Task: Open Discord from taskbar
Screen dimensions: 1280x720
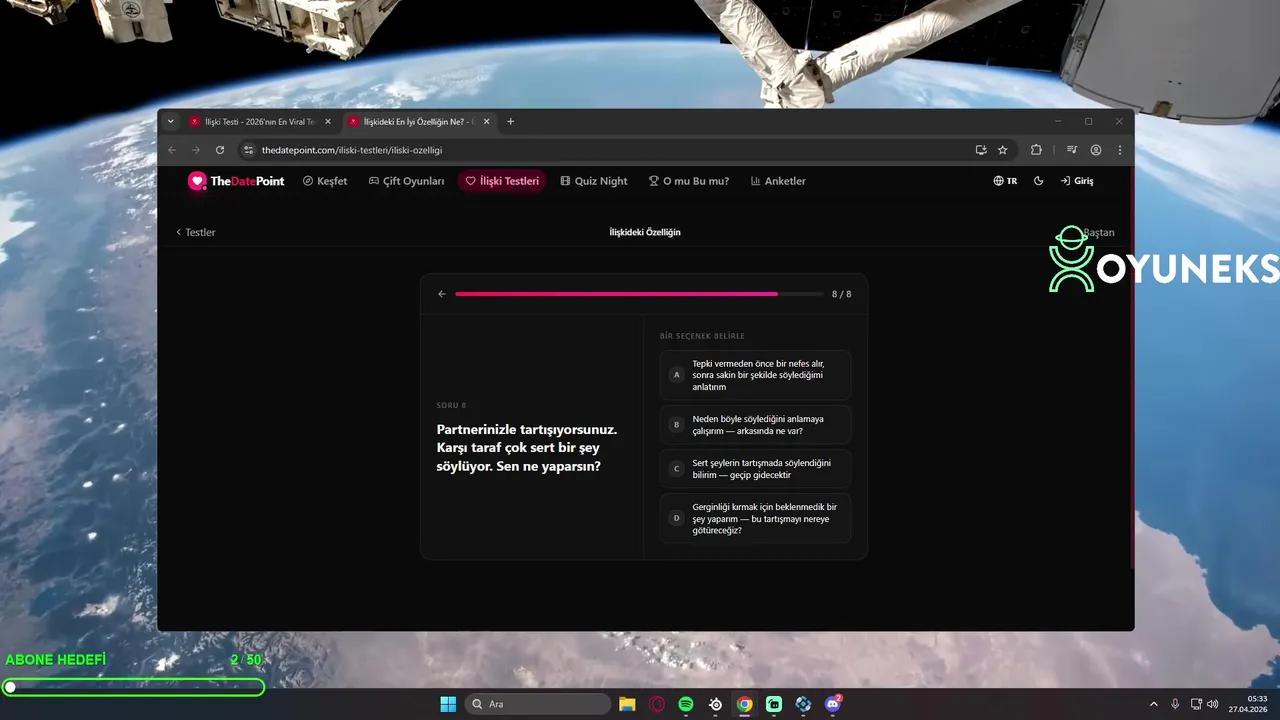Action: [833, 704]
